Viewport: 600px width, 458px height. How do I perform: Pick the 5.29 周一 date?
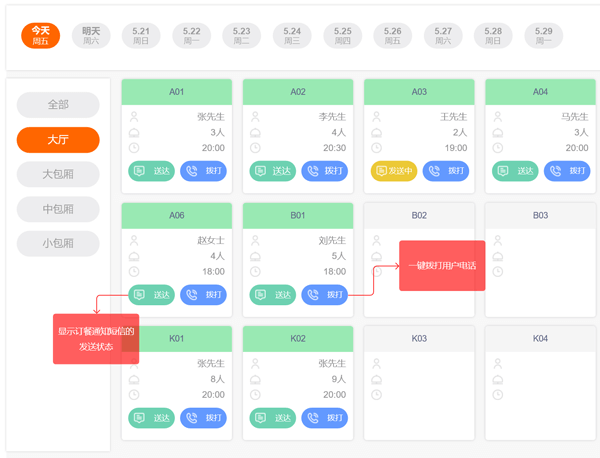click(543, 36)
